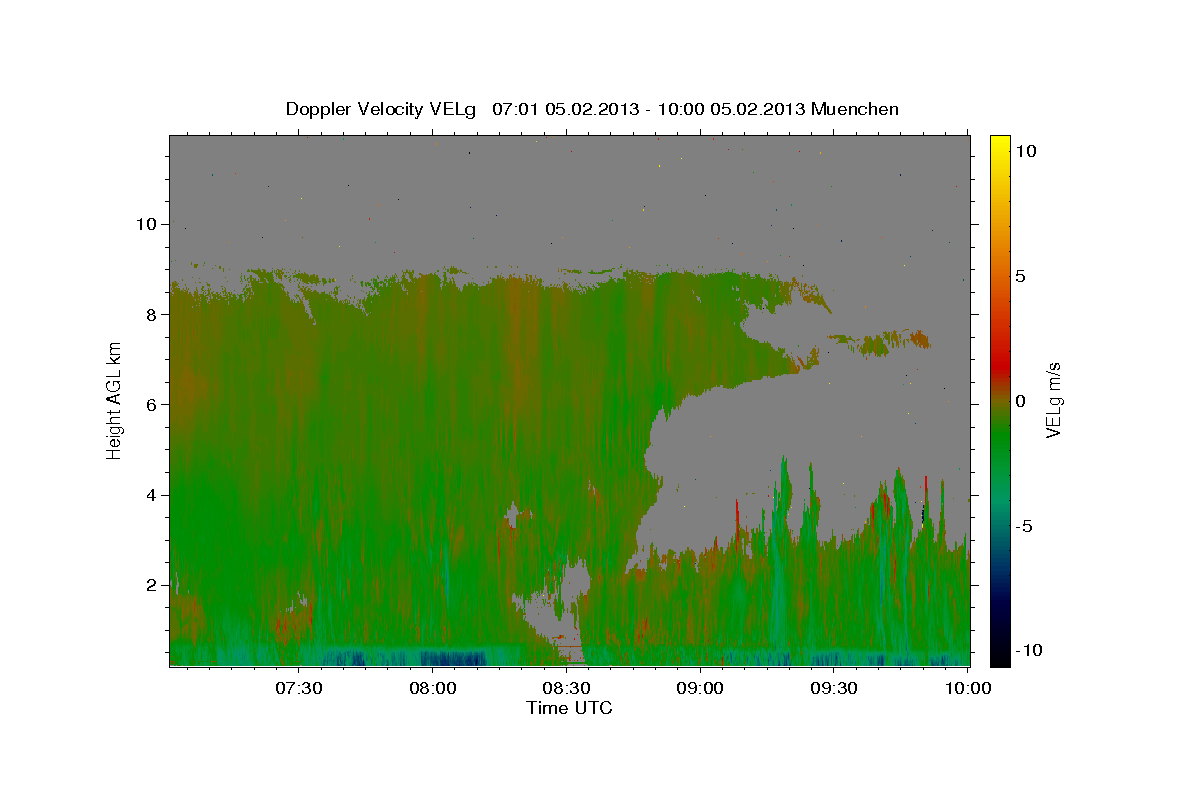The height and width of the screenshot is (800, 1200).
Task: Click the height axis label '10'
Action: tap(147, 224)
